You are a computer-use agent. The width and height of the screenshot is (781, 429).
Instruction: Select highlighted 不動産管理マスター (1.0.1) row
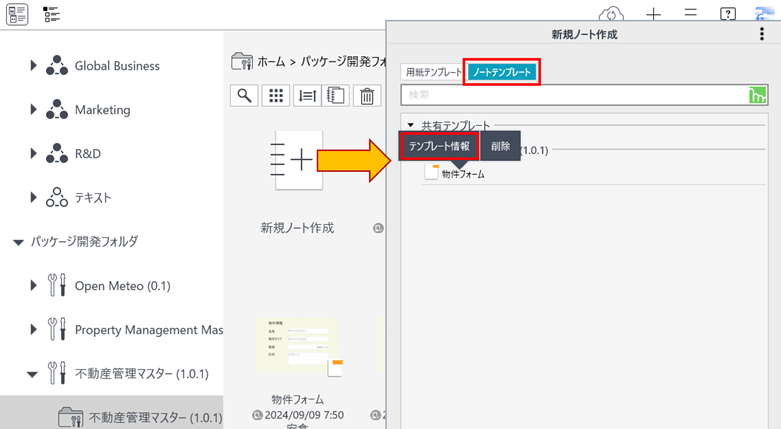112,413
